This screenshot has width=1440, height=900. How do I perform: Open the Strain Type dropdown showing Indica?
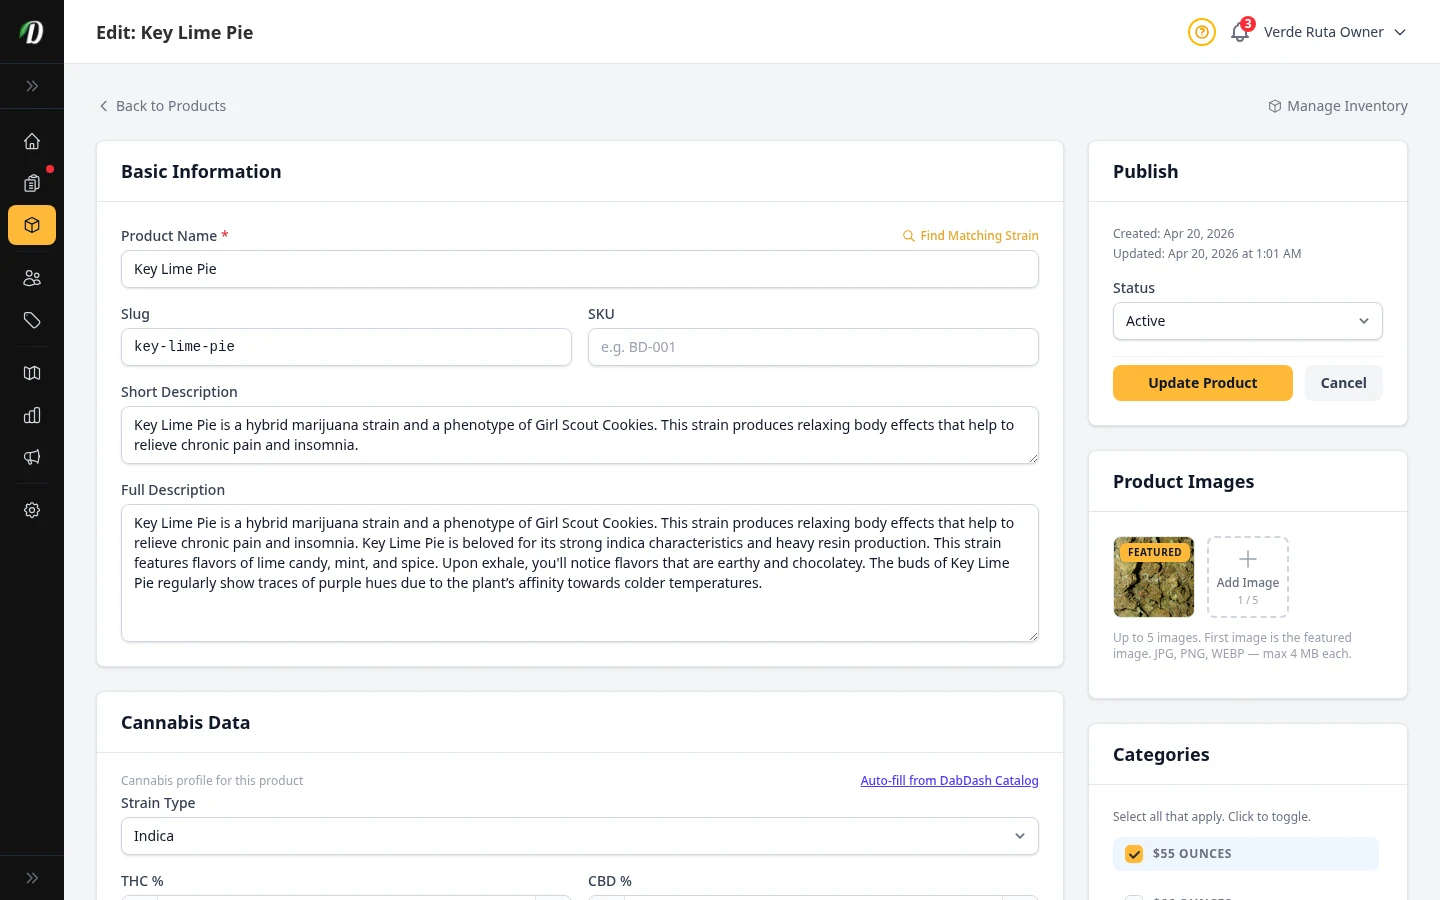pyautogui.click(x=580, y=836)
